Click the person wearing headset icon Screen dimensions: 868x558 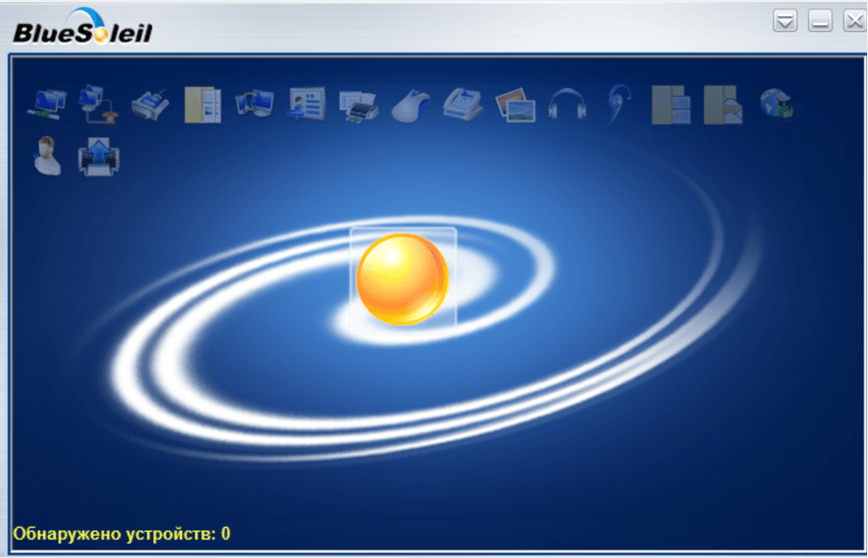[47, 155]
